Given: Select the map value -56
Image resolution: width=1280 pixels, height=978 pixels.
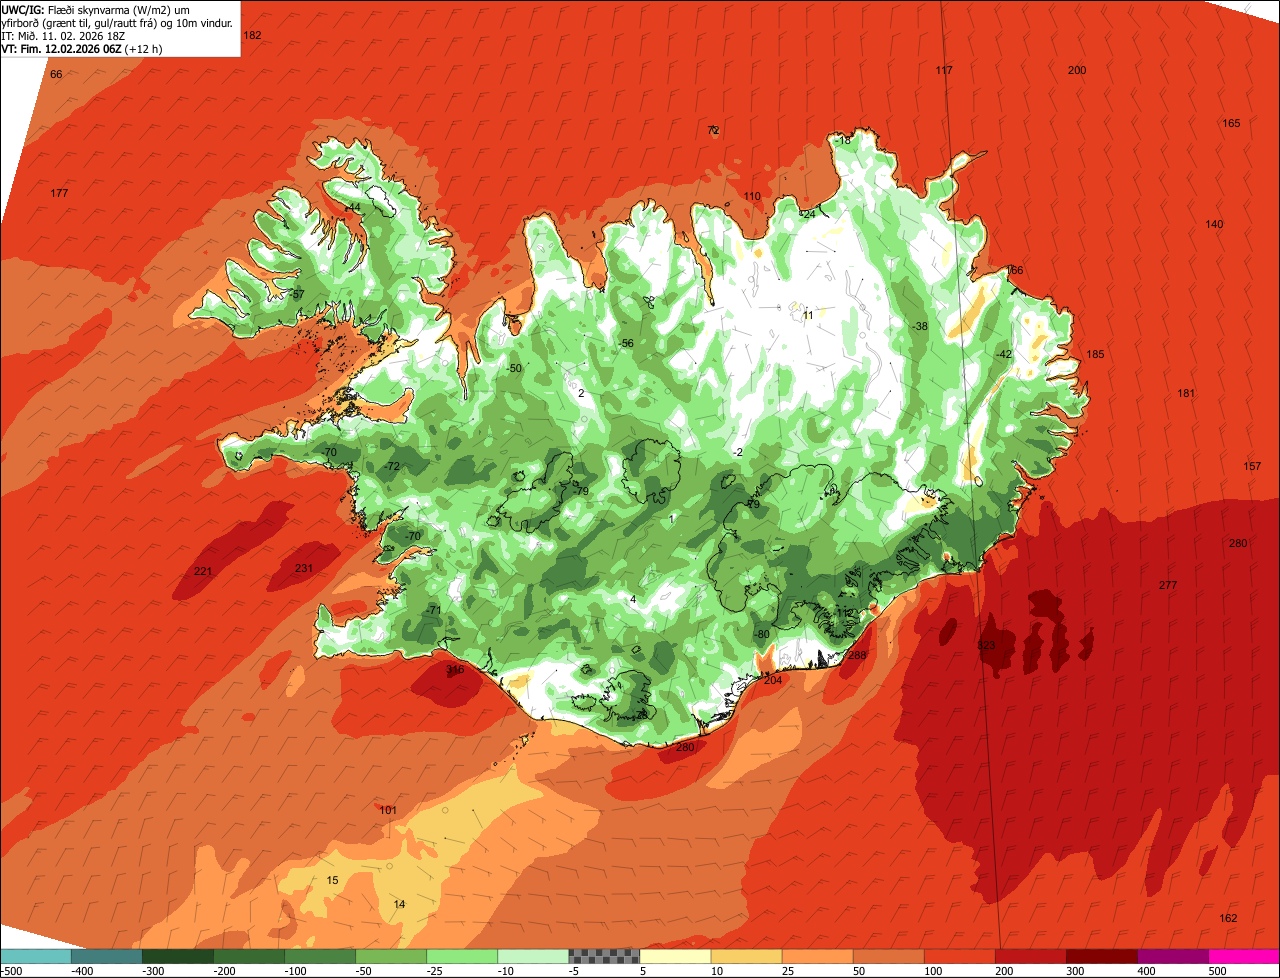Looking at the screenshot, I should click(x=626, y=343).
